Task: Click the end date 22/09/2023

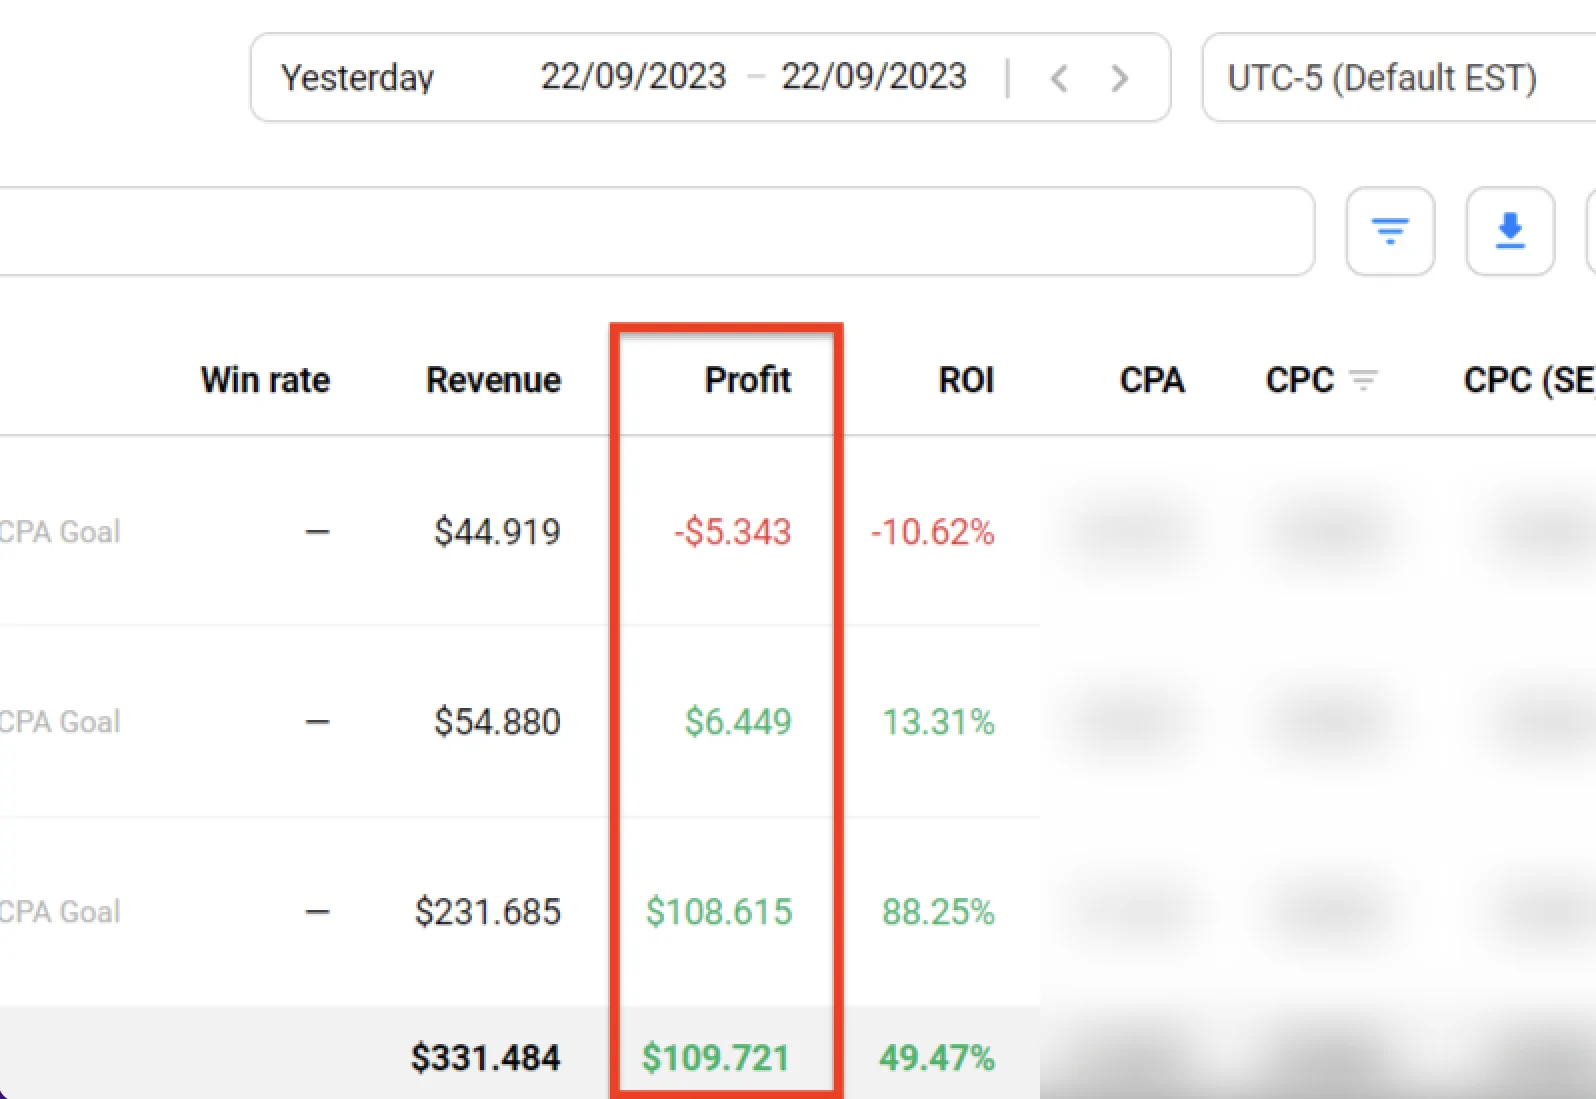Action: [x=873, y=77]
